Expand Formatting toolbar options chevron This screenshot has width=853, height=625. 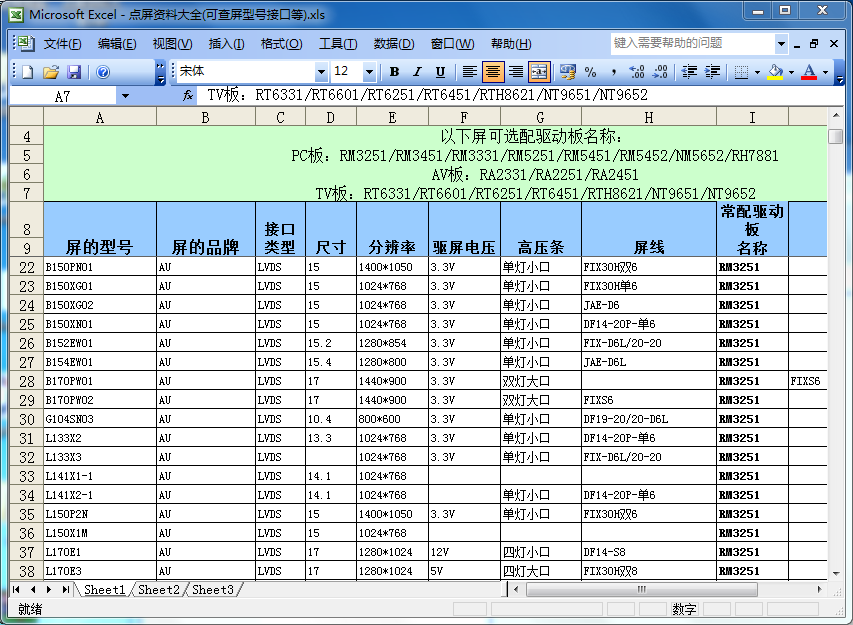point(840,72)
